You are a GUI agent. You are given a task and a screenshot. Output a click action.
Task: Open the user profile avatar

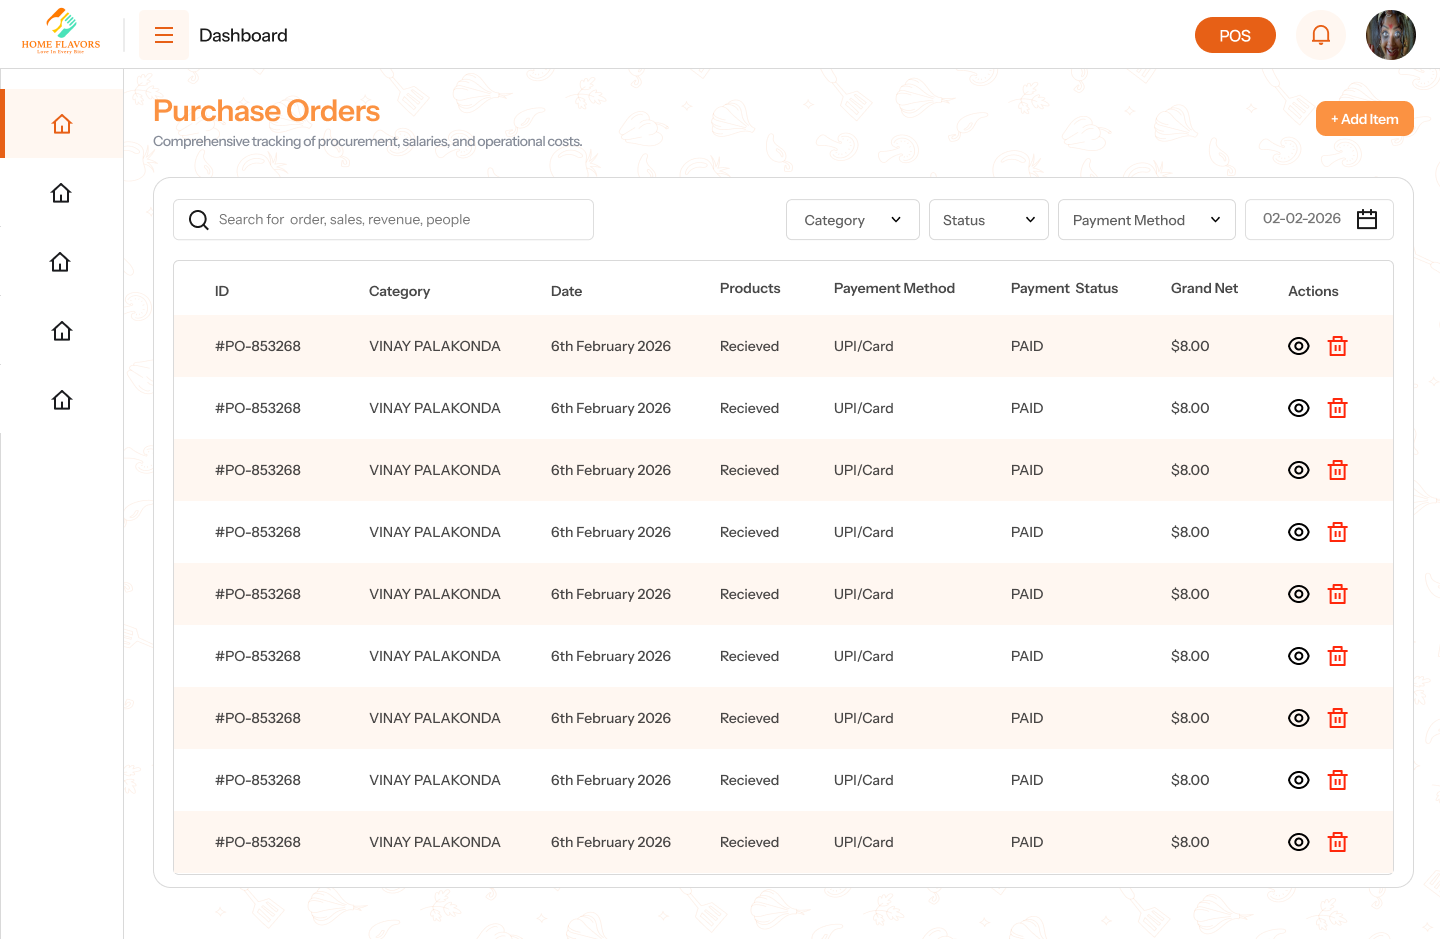[1390, 36]
